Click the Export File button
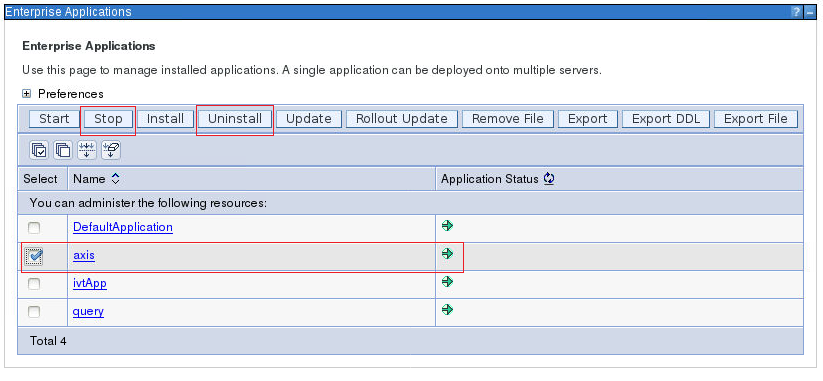Screen dimensions: 823x381 [x=756, y=119]
